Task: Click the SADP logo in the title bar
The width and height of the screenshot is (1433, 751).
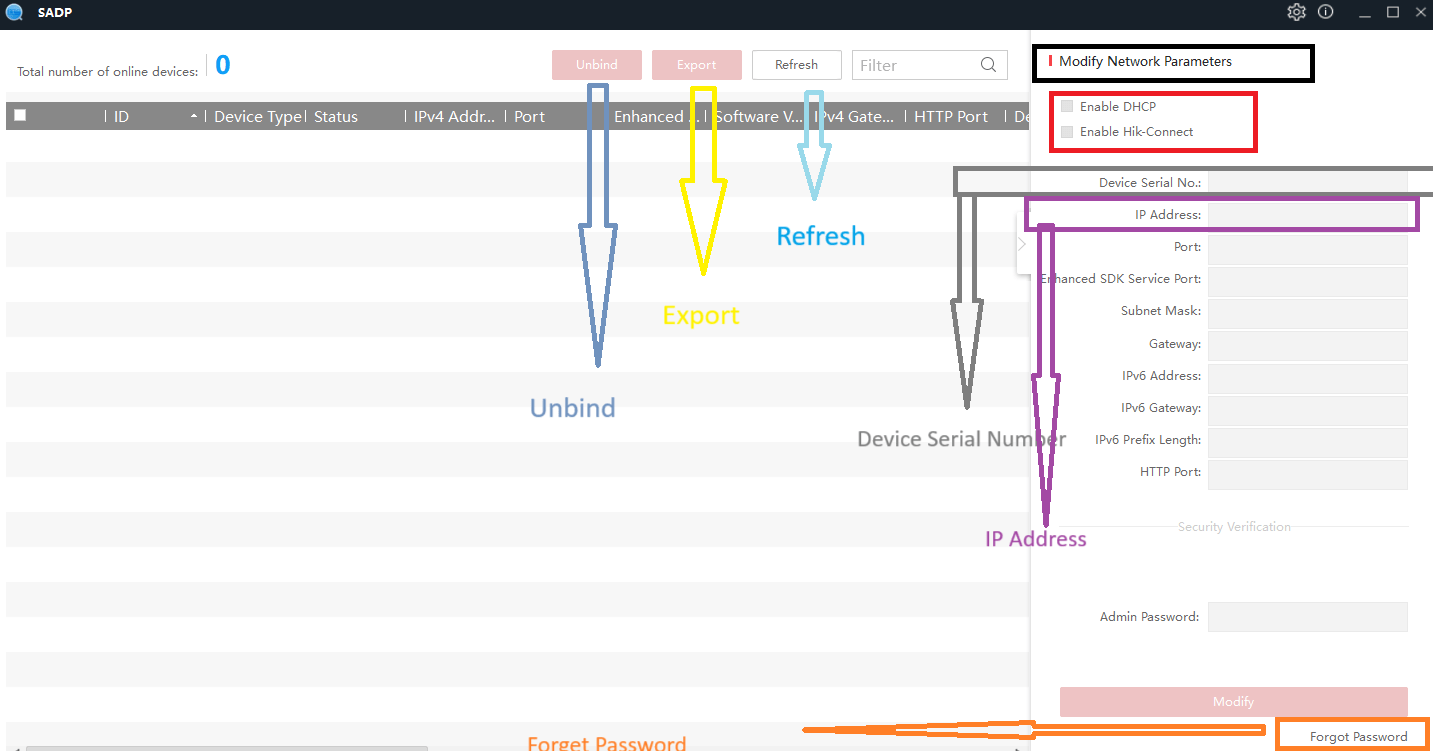Action: [x=13, y=12]
